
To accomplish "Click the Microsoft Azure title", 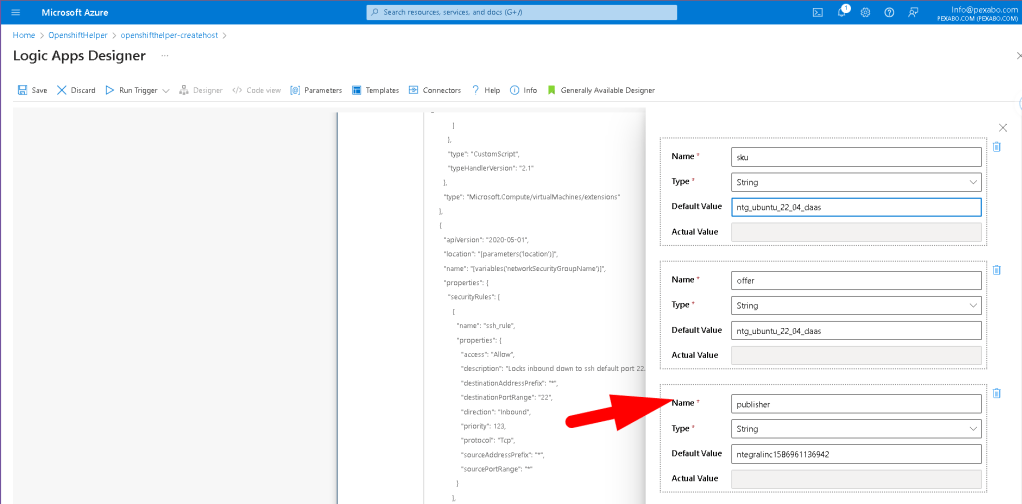I will point(75,12).
